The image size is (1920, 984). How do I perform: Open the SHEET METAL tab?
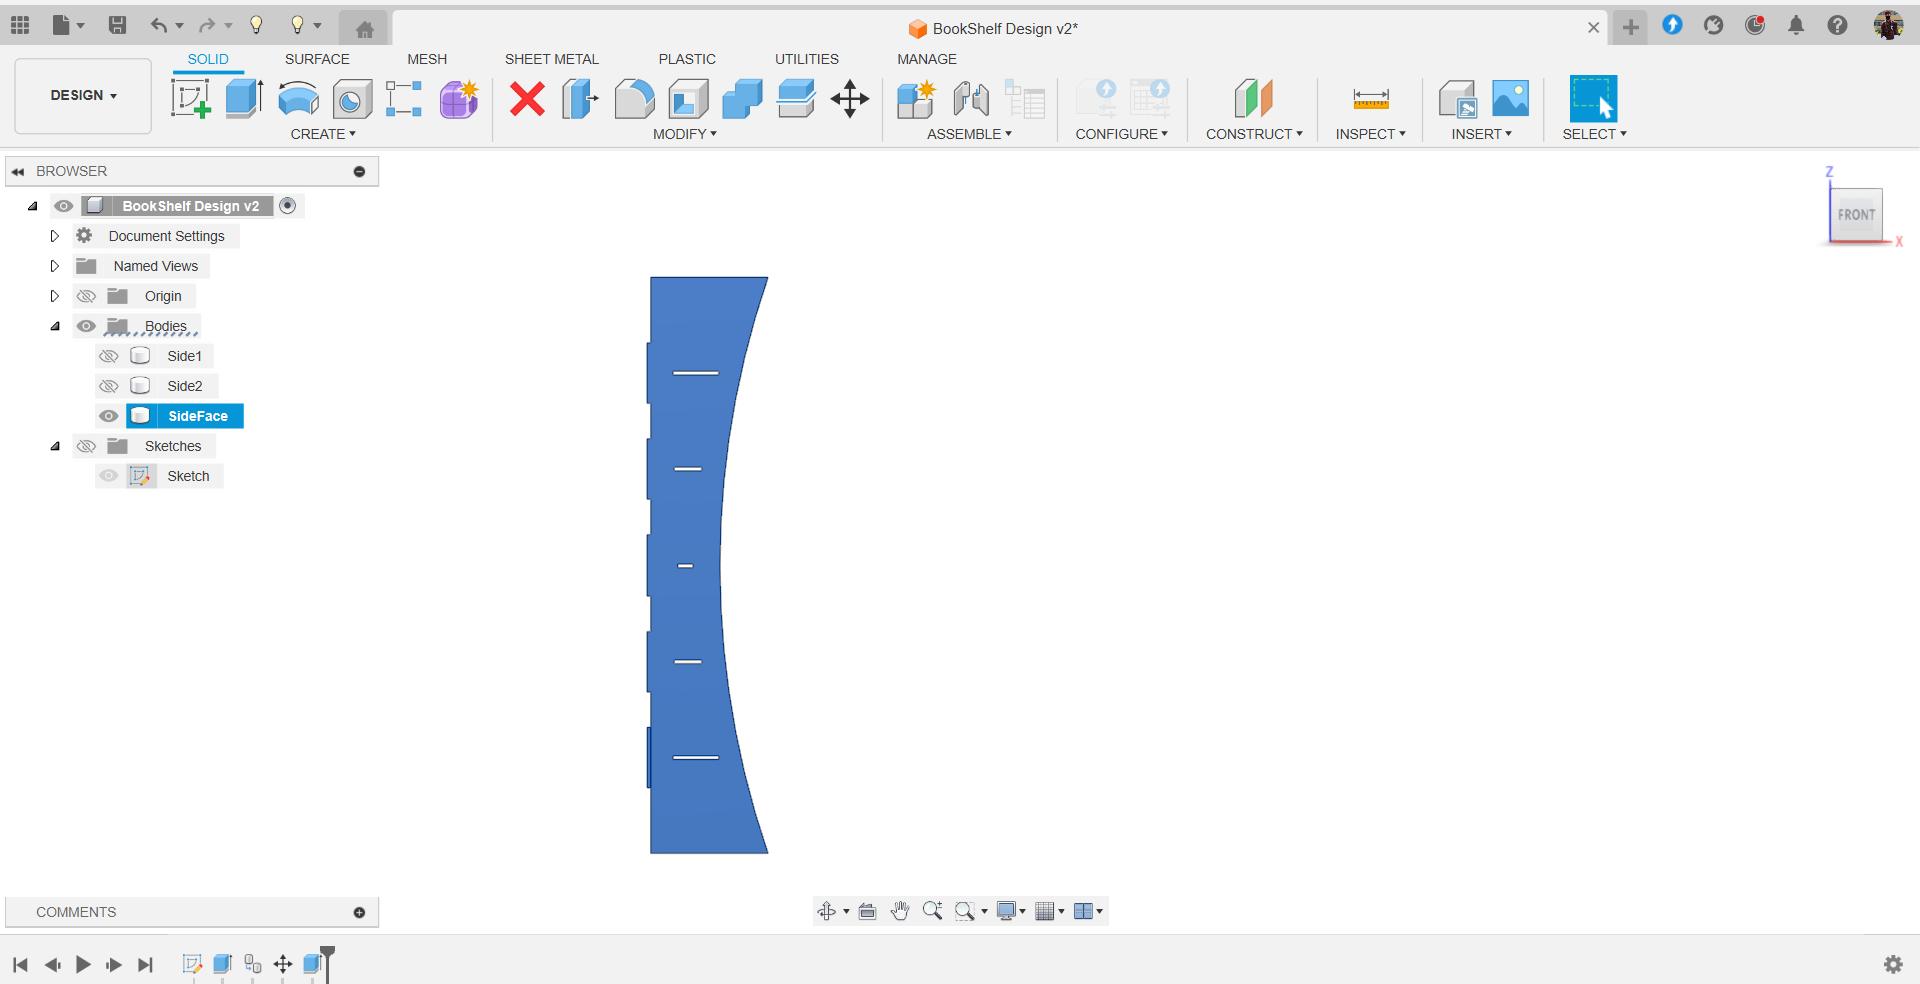(x=551, y=59)
